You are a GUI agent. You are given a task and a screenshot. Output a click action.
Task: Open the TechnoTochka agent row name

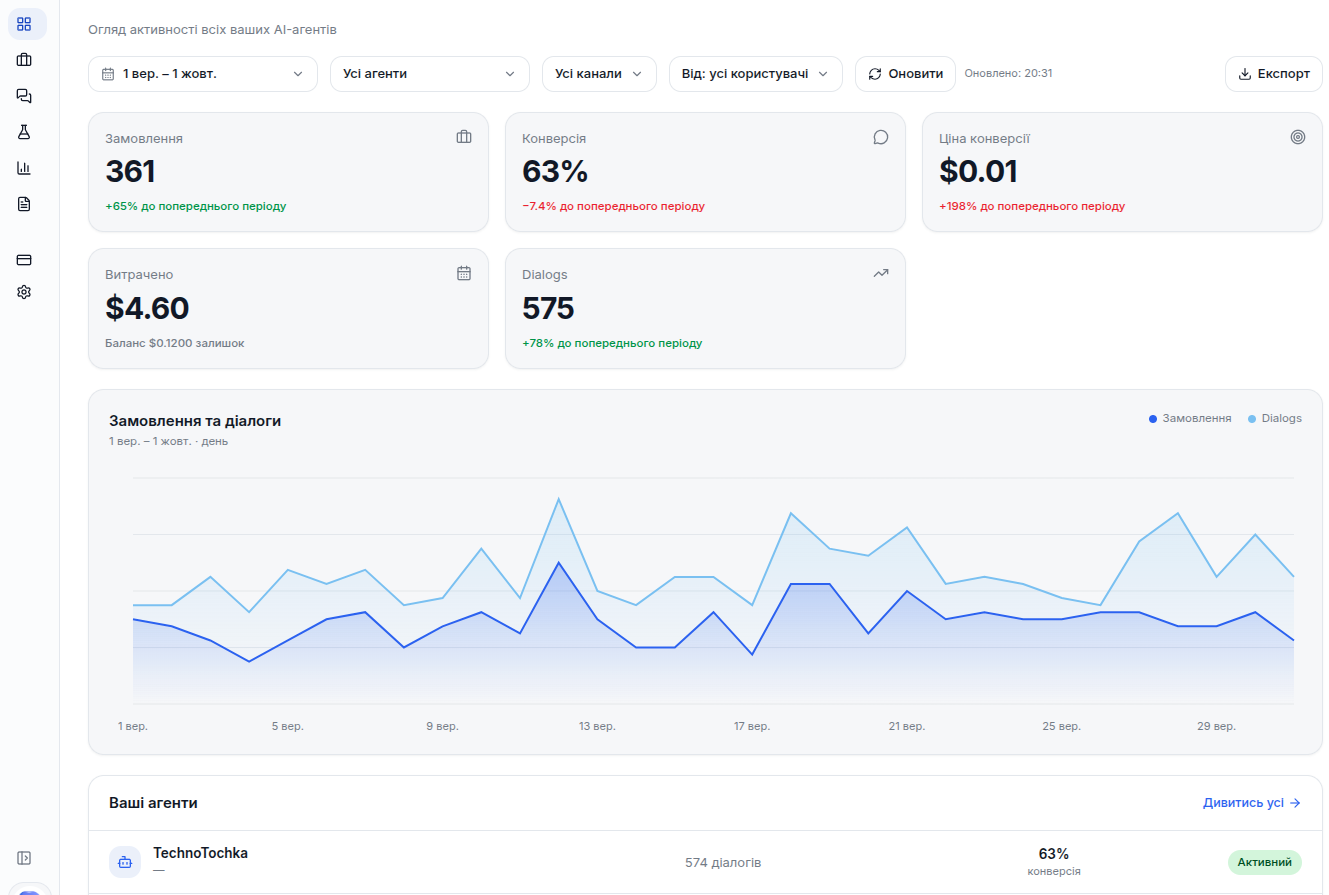coord(200,853)
